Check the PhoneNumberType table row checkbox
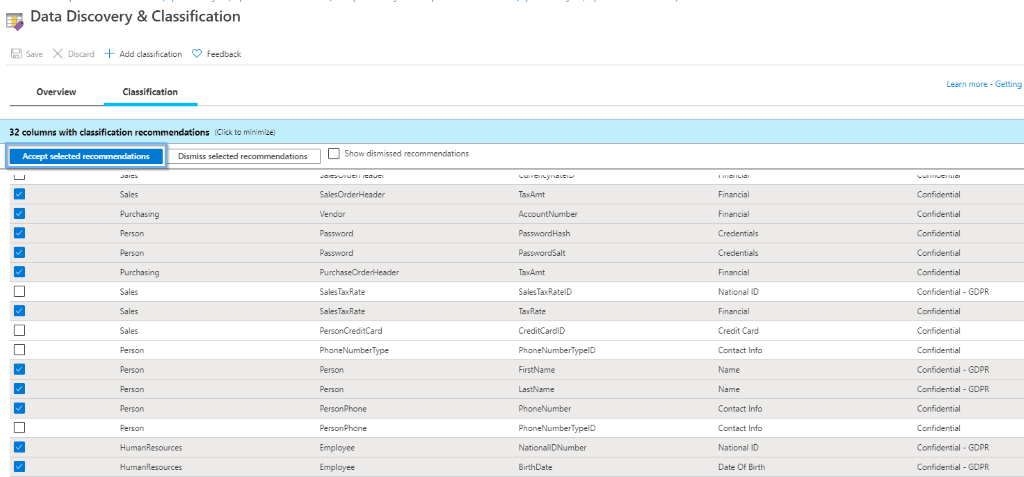Image resolution: width=1024 pixels, height=477 pixels. 20,350
